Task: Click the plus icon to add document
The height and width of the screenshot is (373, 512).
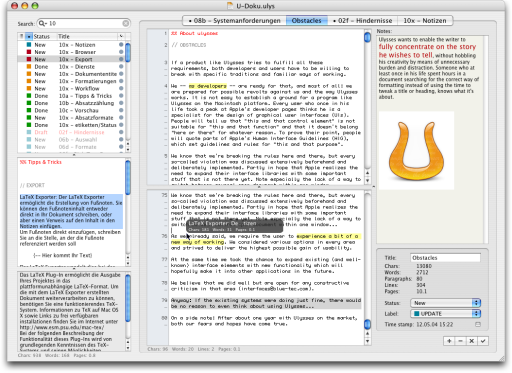Action: [x=449, y=341]
